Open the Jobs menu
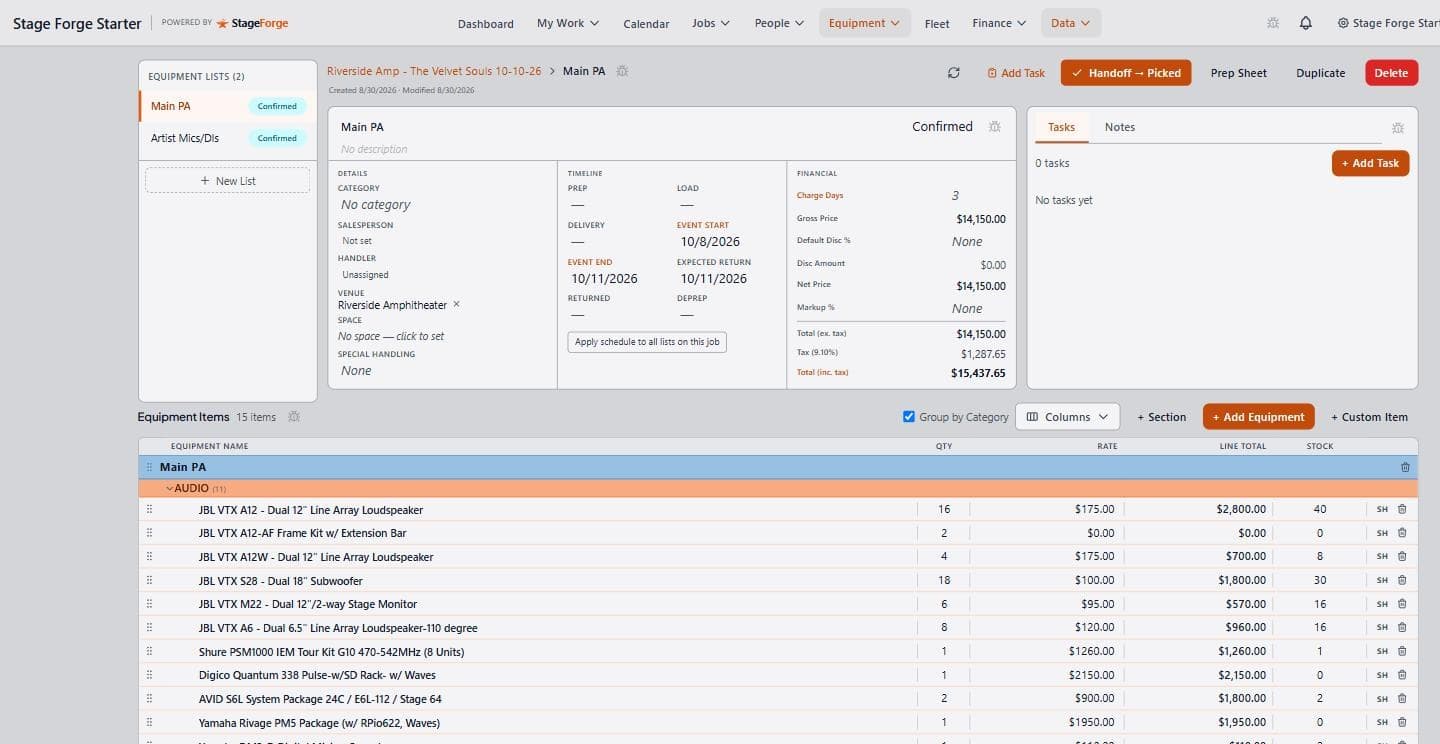The image size is (1440, 744). (x=711, y=23)
